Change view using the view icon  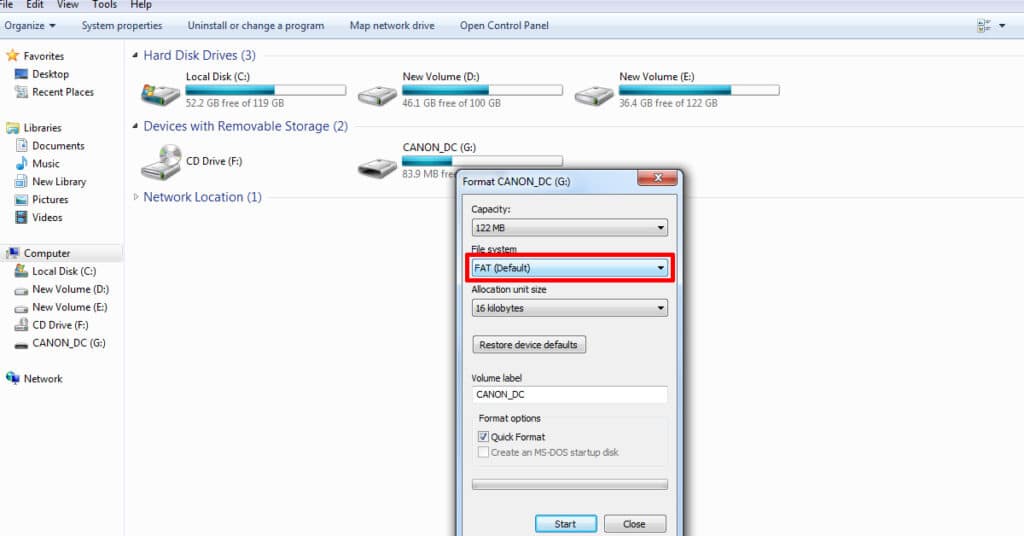[984, 25]
